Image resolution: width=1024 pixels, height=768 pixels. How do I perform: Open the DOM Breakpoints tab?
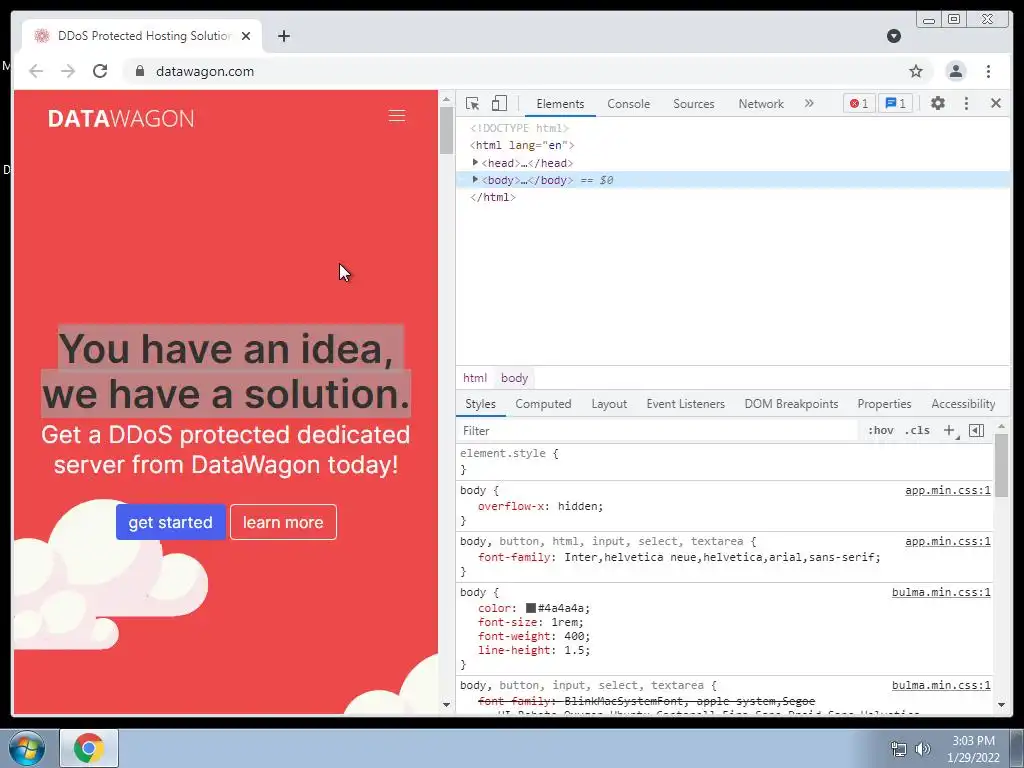point(792,404)
